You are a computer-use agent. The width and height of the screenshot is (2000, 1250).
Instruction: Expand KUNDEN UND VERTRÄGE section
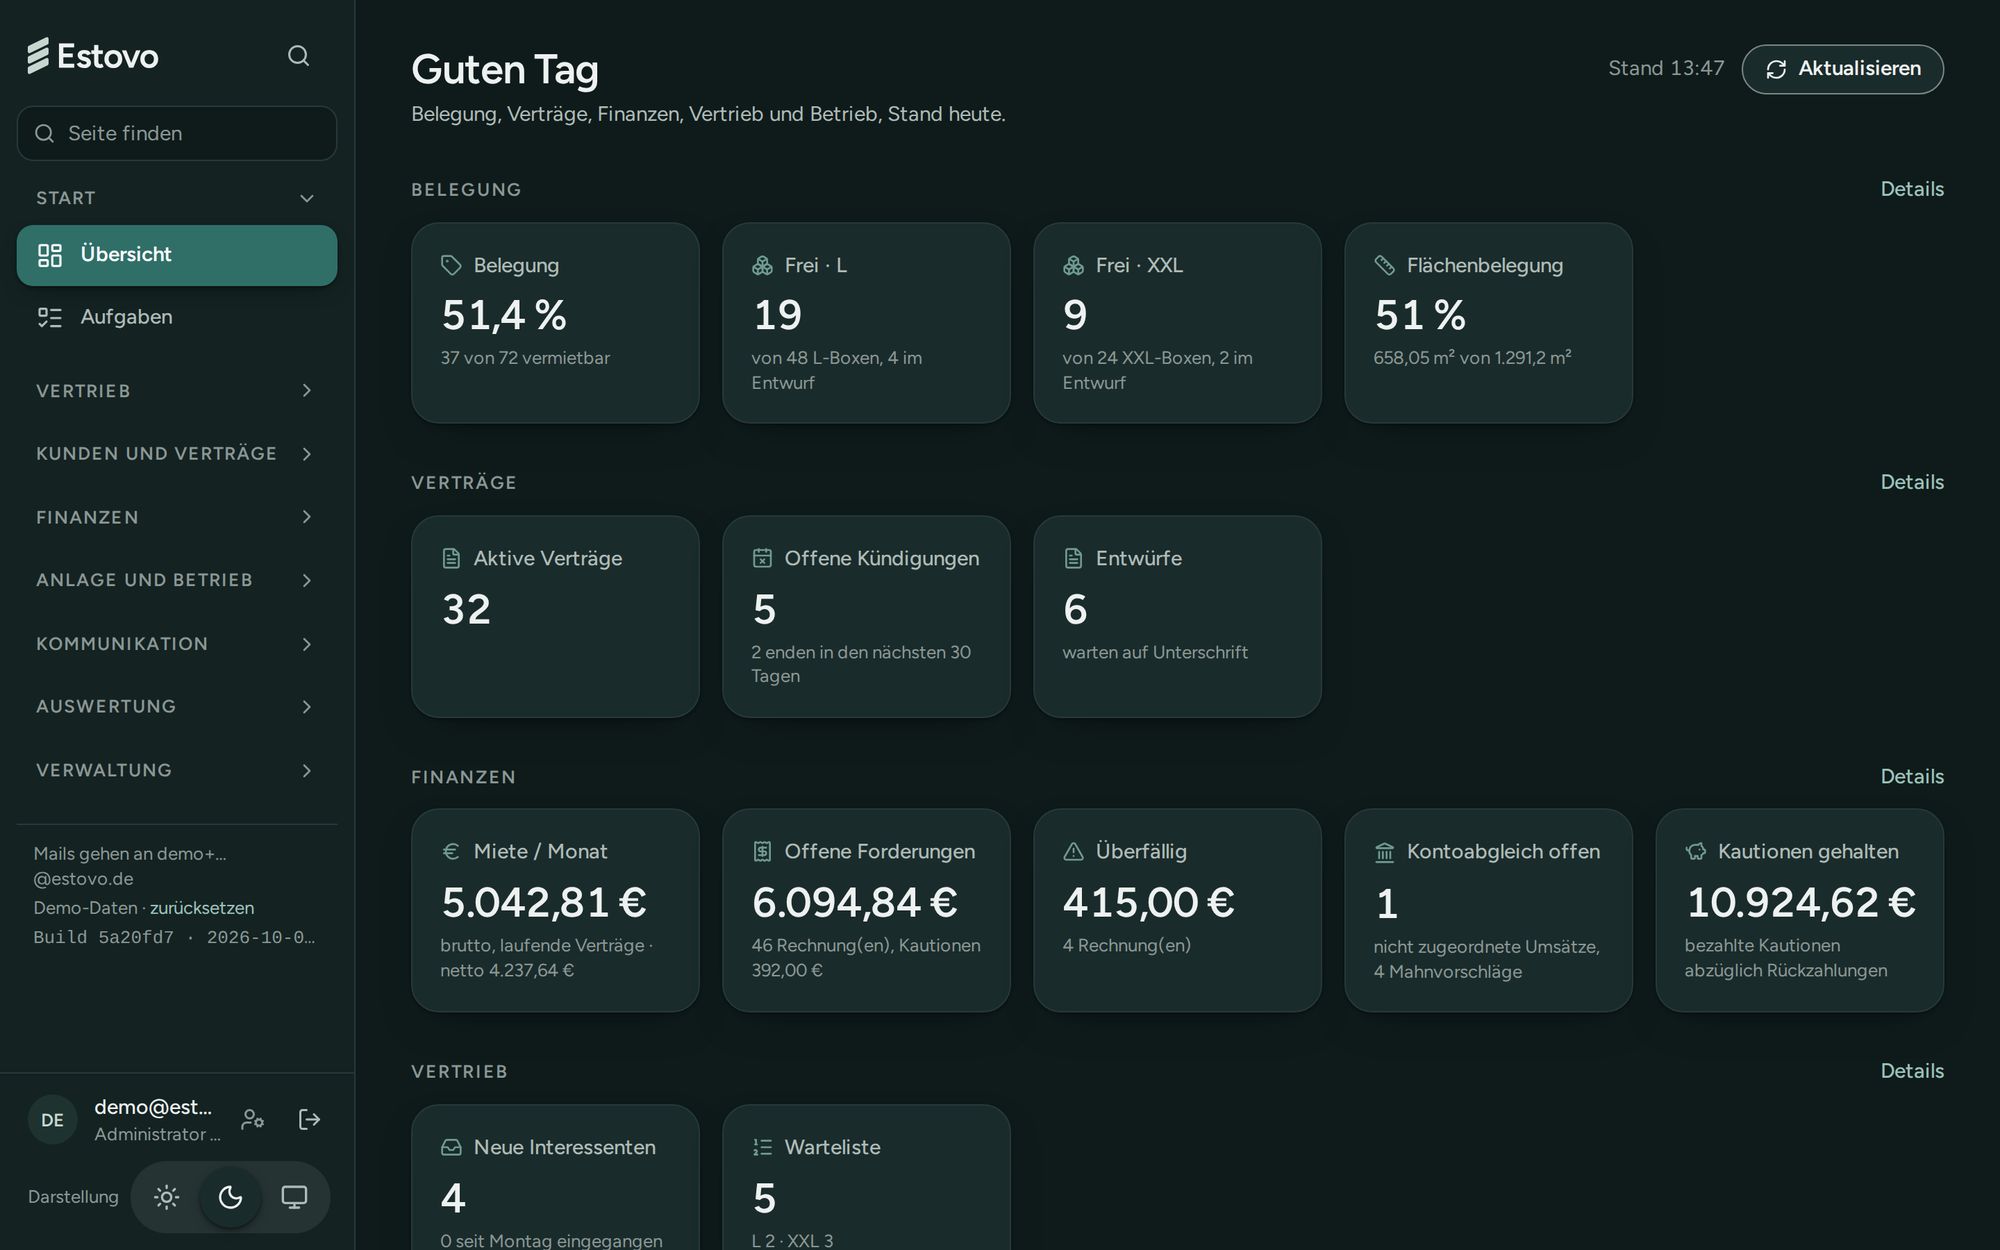(177, 454)
